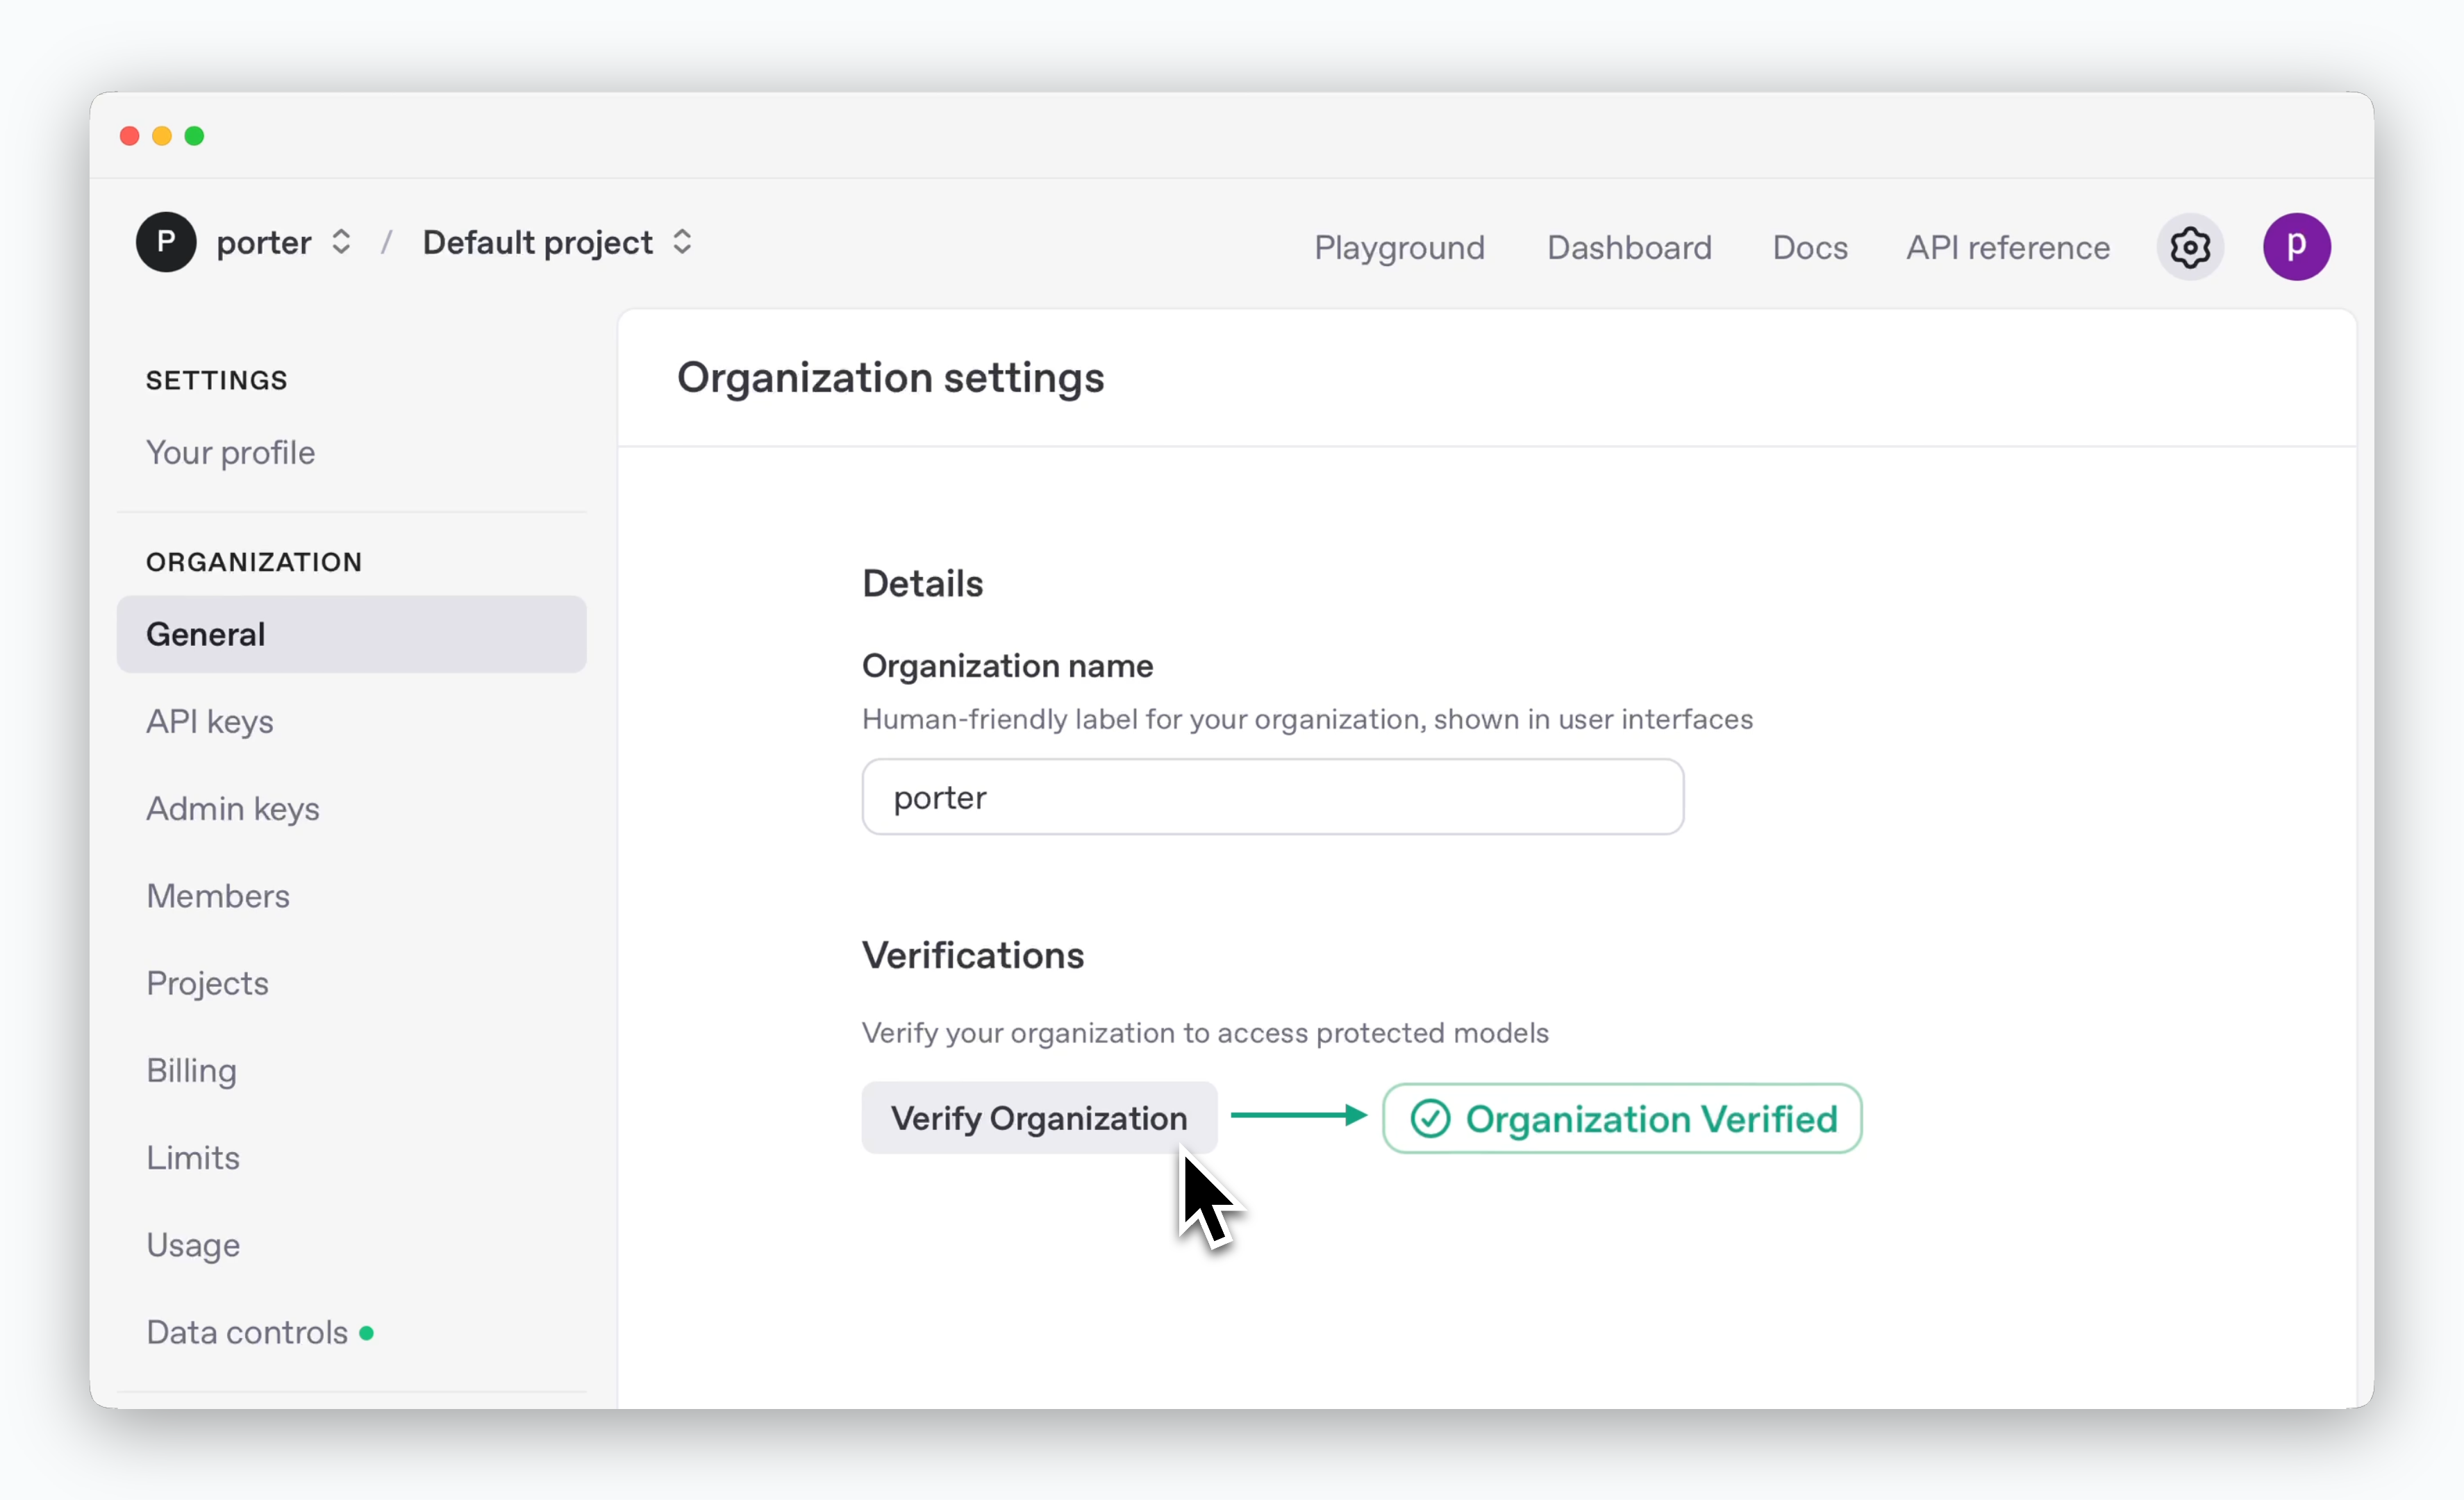
Task: Minimize the window with the yellow button
Action: point(162,136)
